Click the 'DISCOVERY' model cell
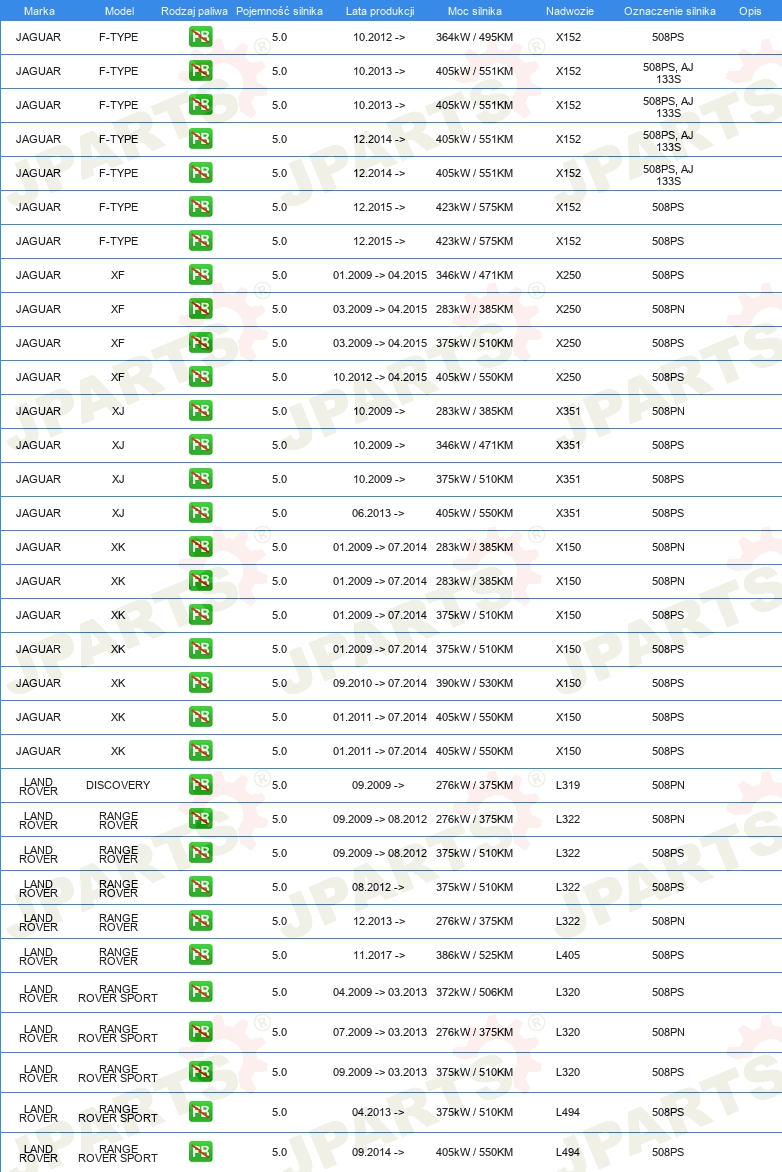Image resolution: width=782 pixels, height=1172 pixels. click(118, 785)
